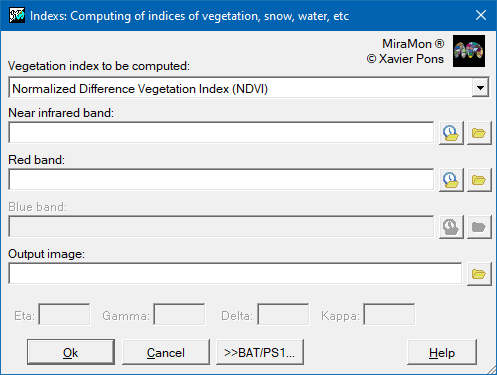
Task: Click the Indexs app icon in title bar
Action: (x=17, y=15)
